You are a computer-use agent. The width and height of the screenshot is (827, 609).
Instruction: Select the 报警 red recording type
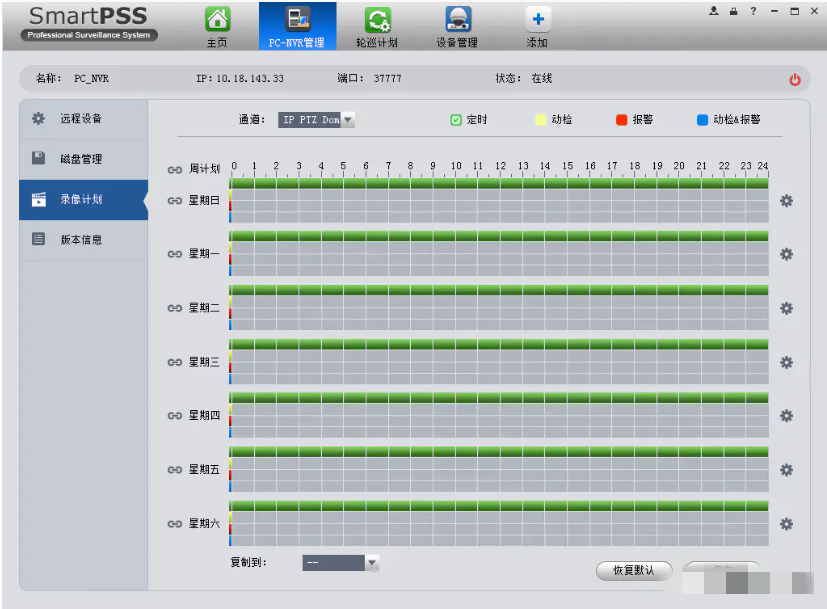[x=621, y=120]
